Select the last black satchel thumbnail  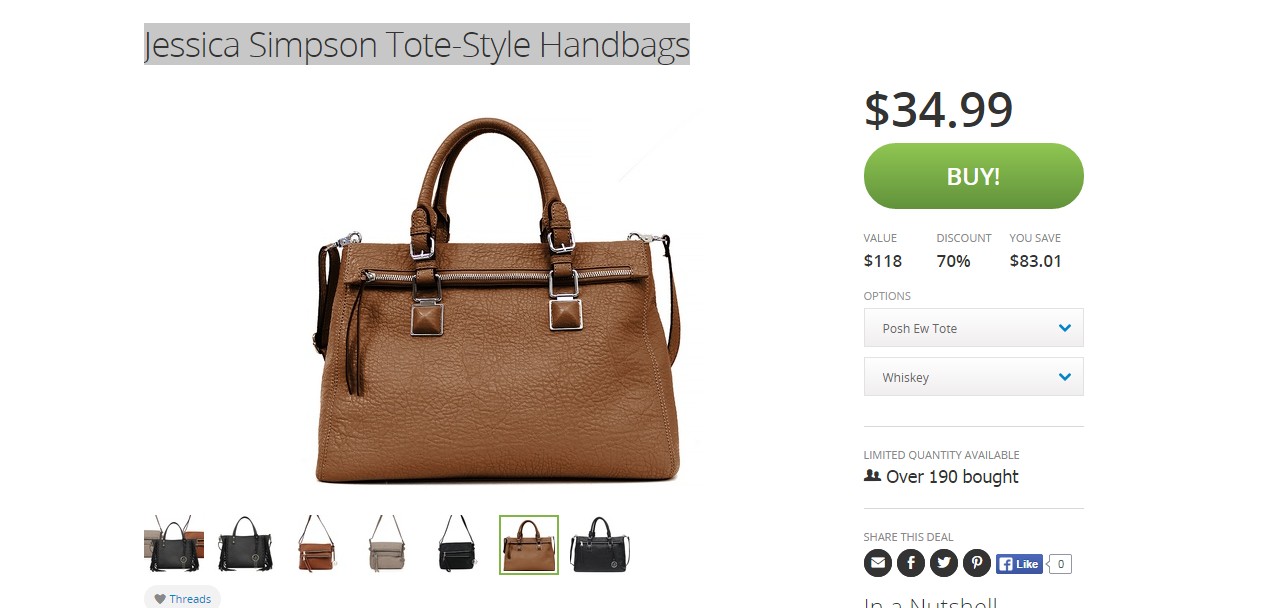pyautogui.click(x=600, y=545)
